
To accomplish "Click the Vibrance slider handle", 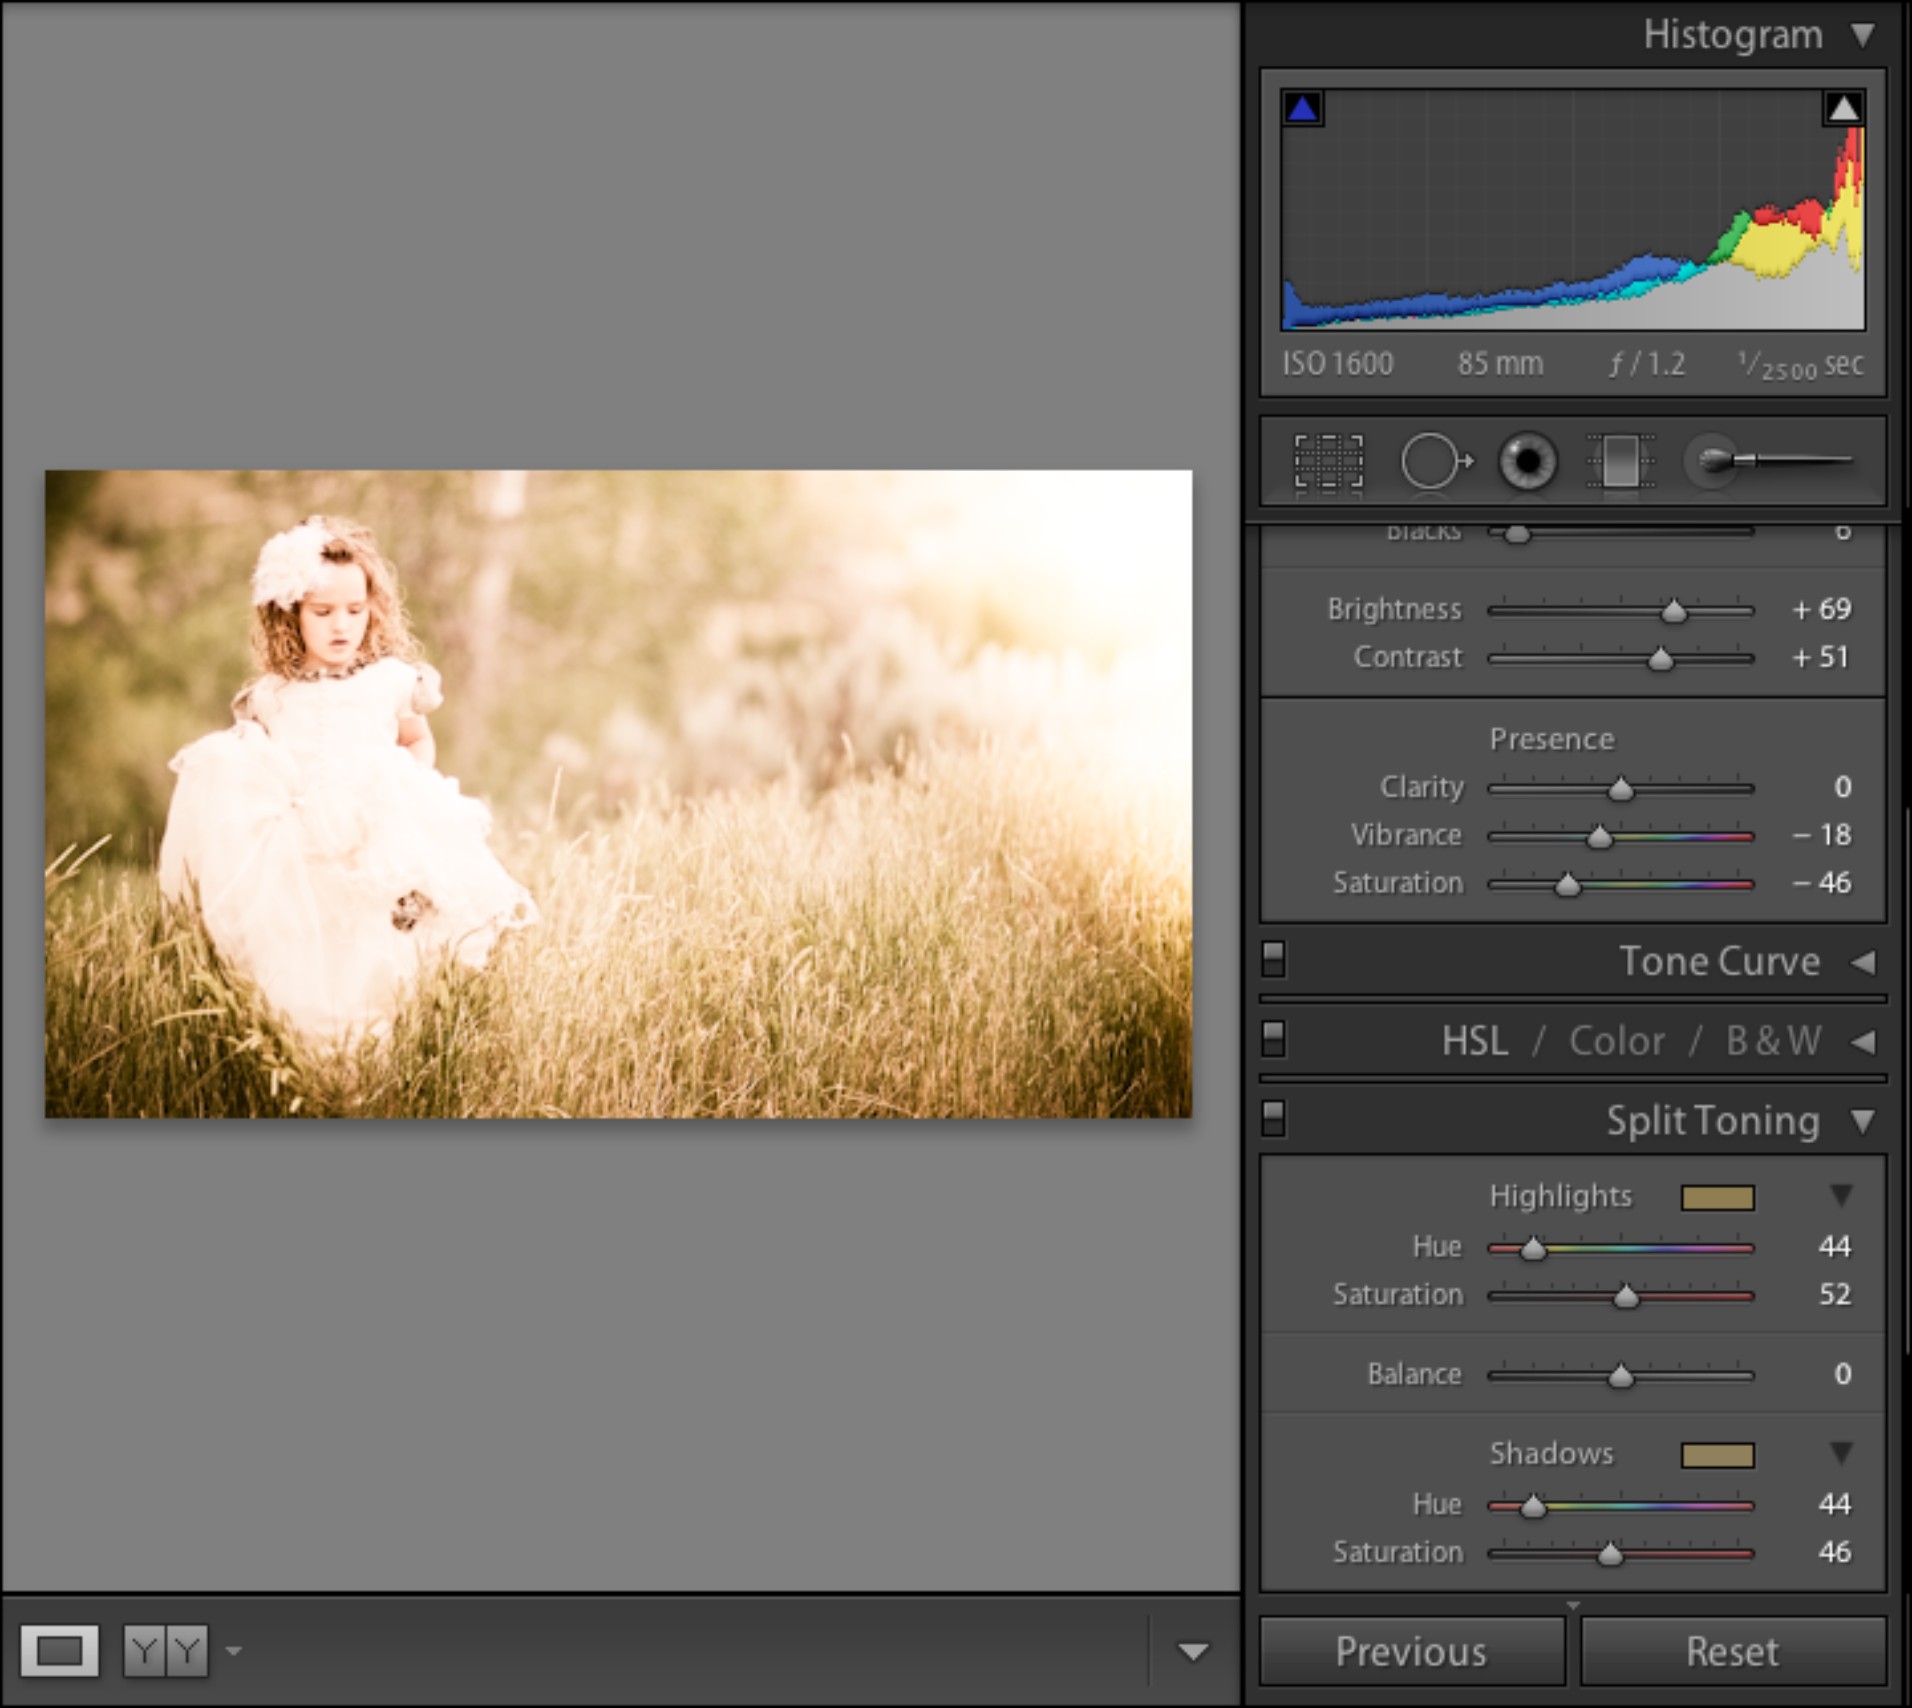I will [x=1599, y=836].
